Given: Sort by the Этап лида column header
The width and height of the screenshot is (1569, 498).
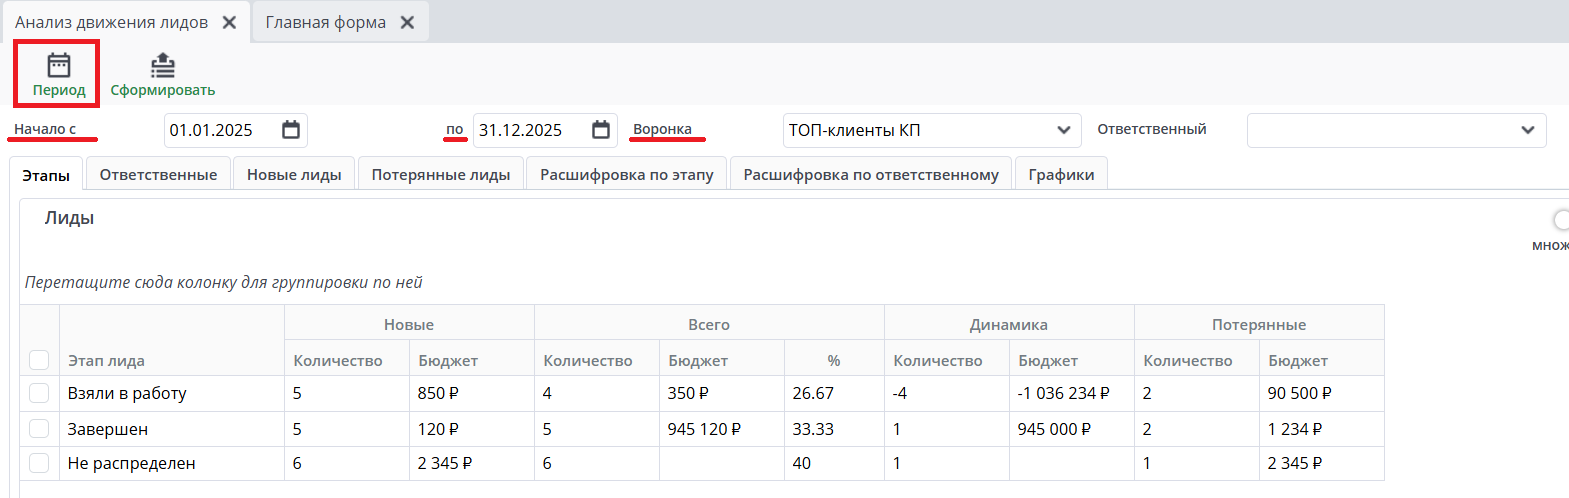Looking at the screenshot, I should pos(106,360).
